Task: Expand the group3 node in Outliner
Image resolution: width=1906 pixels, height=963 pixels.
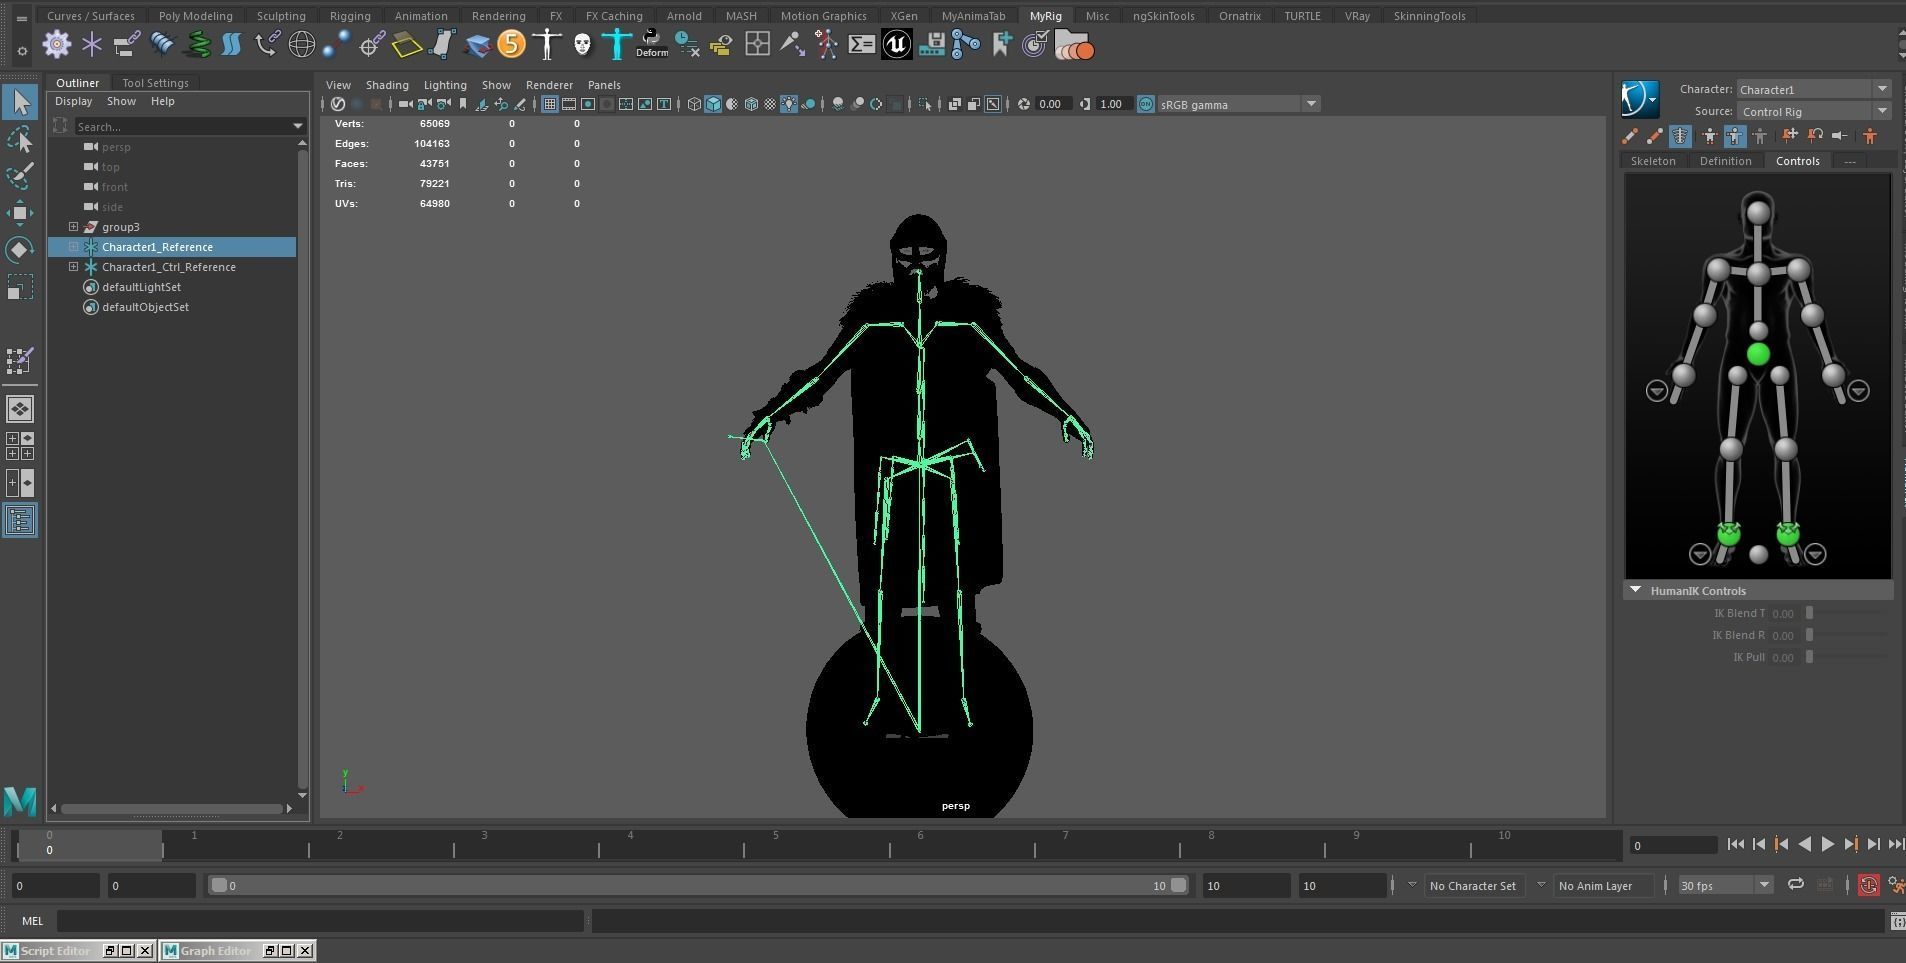Action: click(x=73, y=227)
